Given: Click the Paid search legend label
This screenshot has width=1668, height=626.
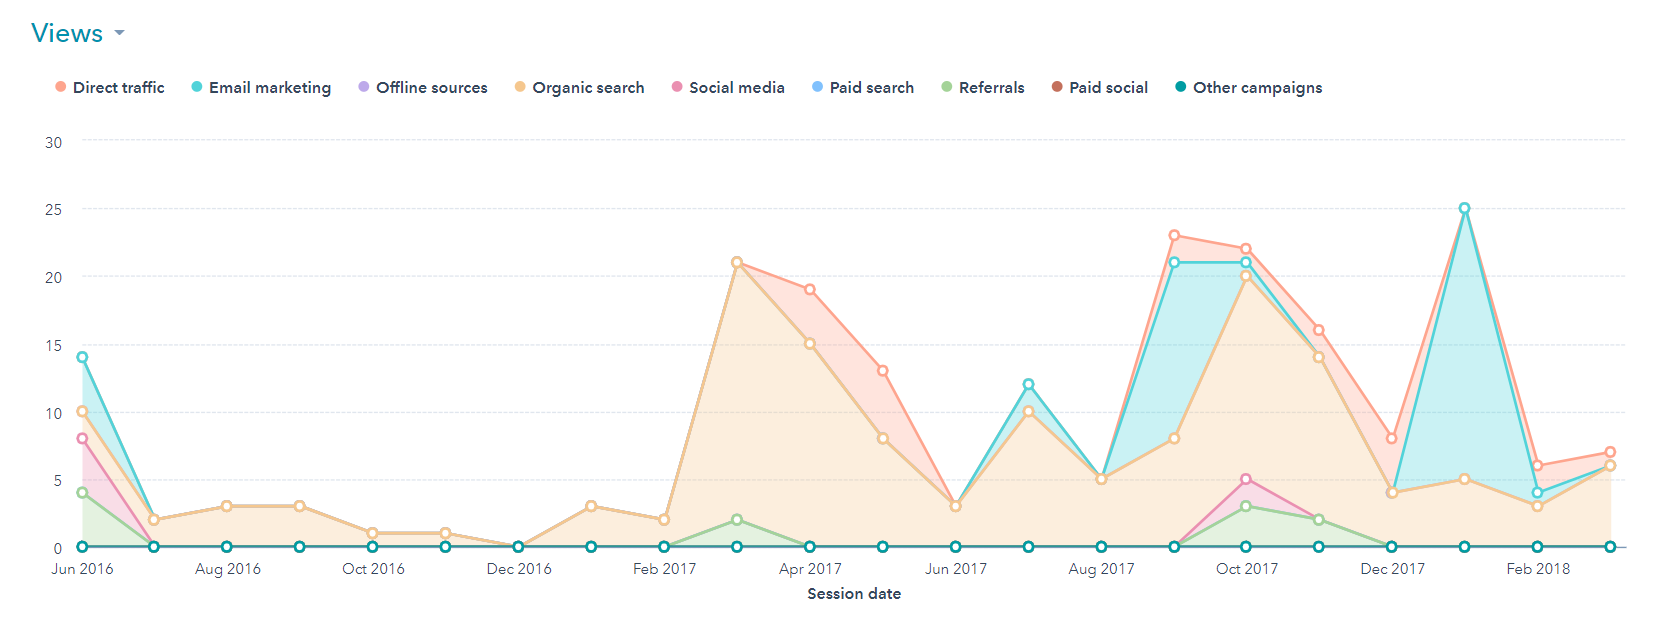Looking at the screenshot, I should click(x=871, y=88).
